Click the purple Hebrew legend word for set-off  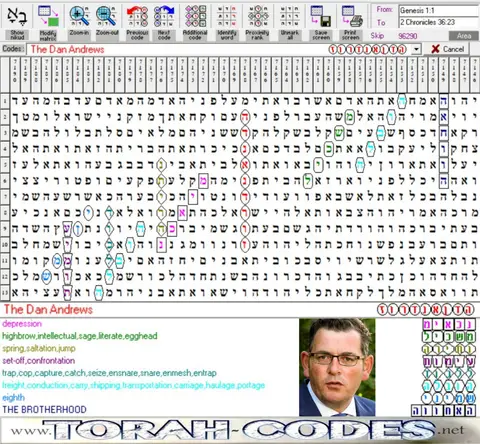coord(449,361)
